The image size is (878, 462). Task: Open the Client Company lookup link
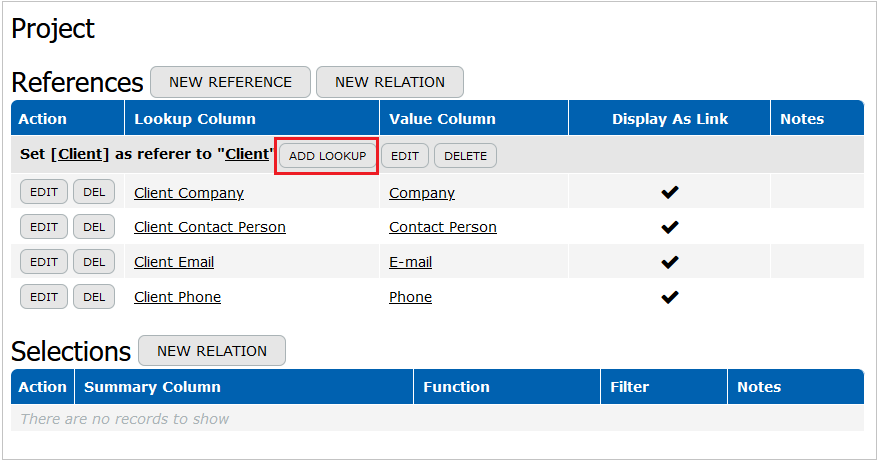[189, 193]
